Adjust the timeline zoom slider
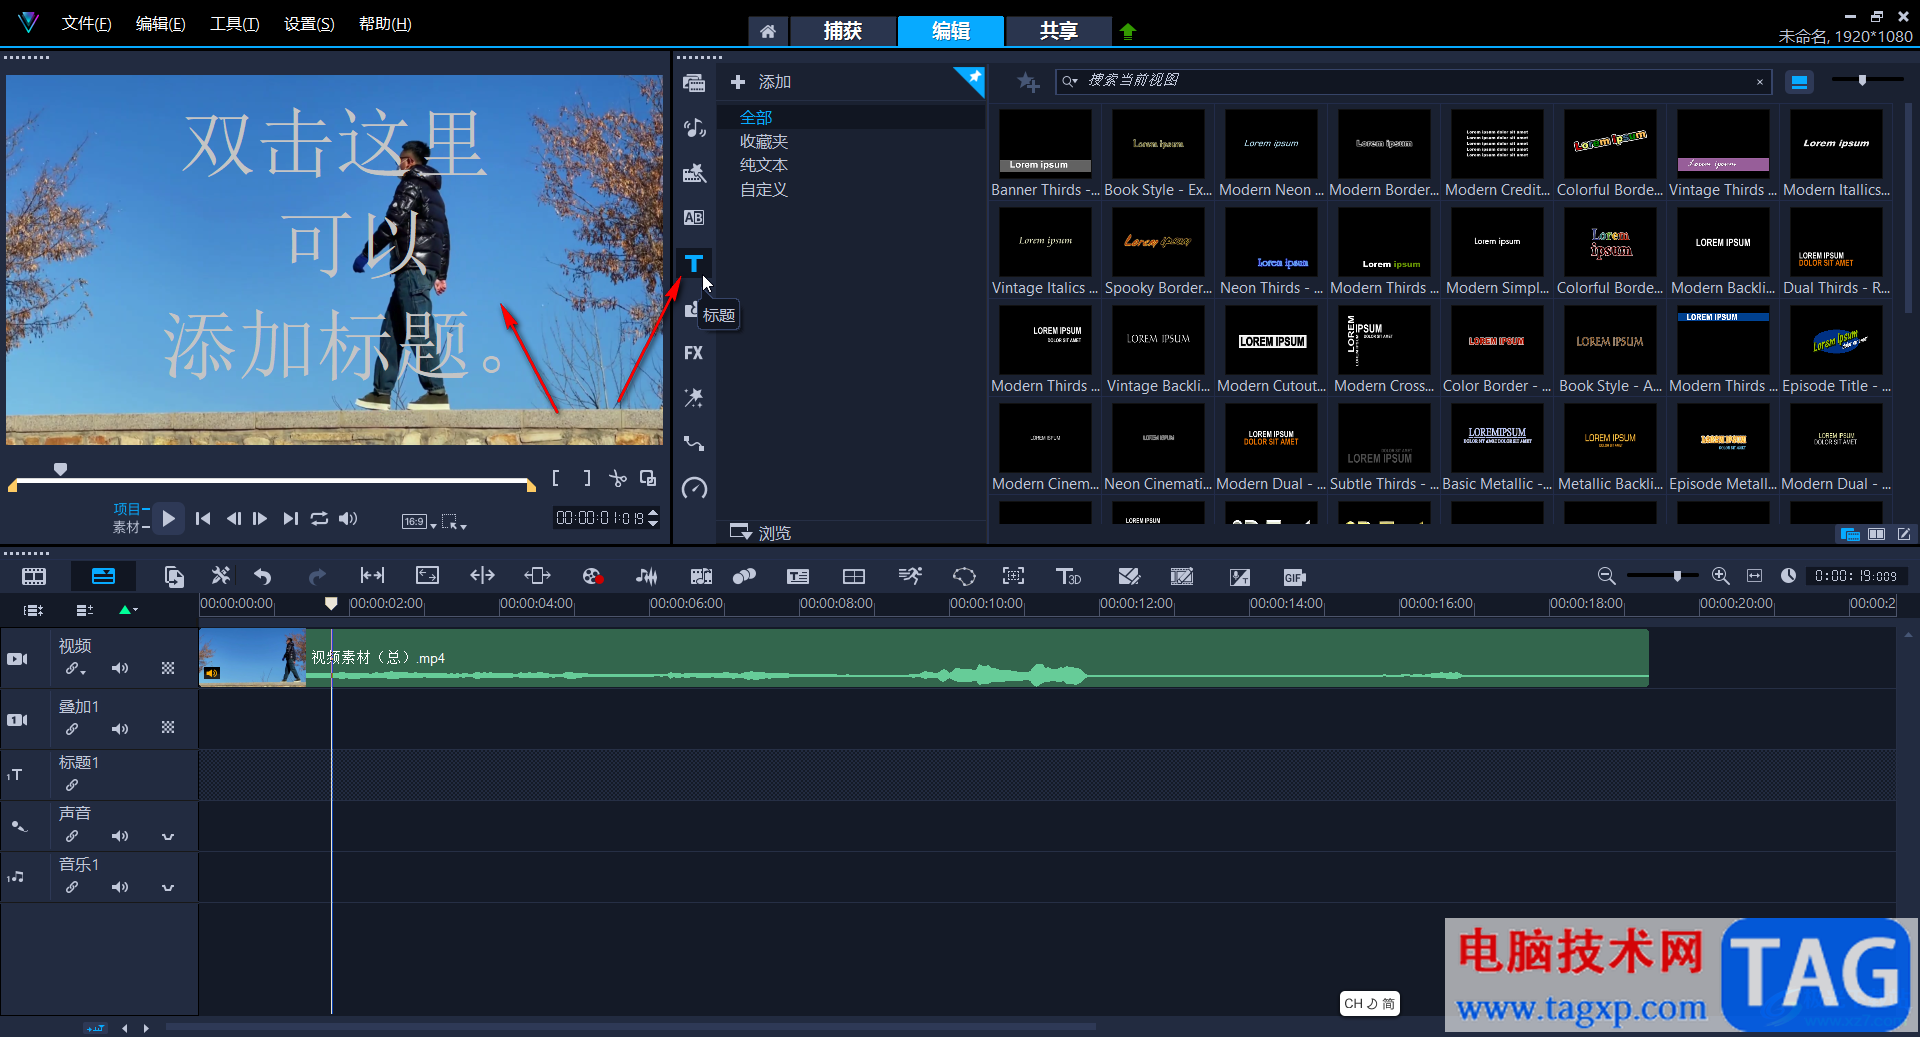Viewport: 1920px width, 1037px height. [x=1678, y=576]
